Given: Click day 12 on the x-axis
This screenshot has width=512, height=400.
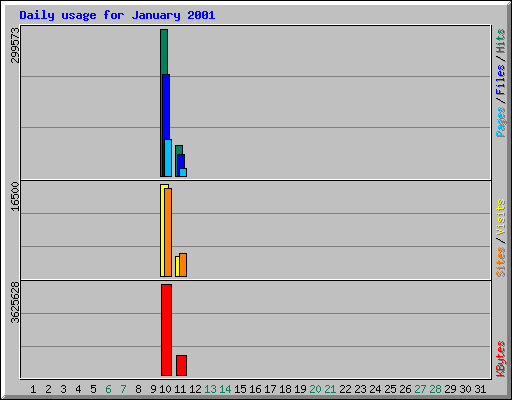Looking at the screenshot, I should [195, 389].
